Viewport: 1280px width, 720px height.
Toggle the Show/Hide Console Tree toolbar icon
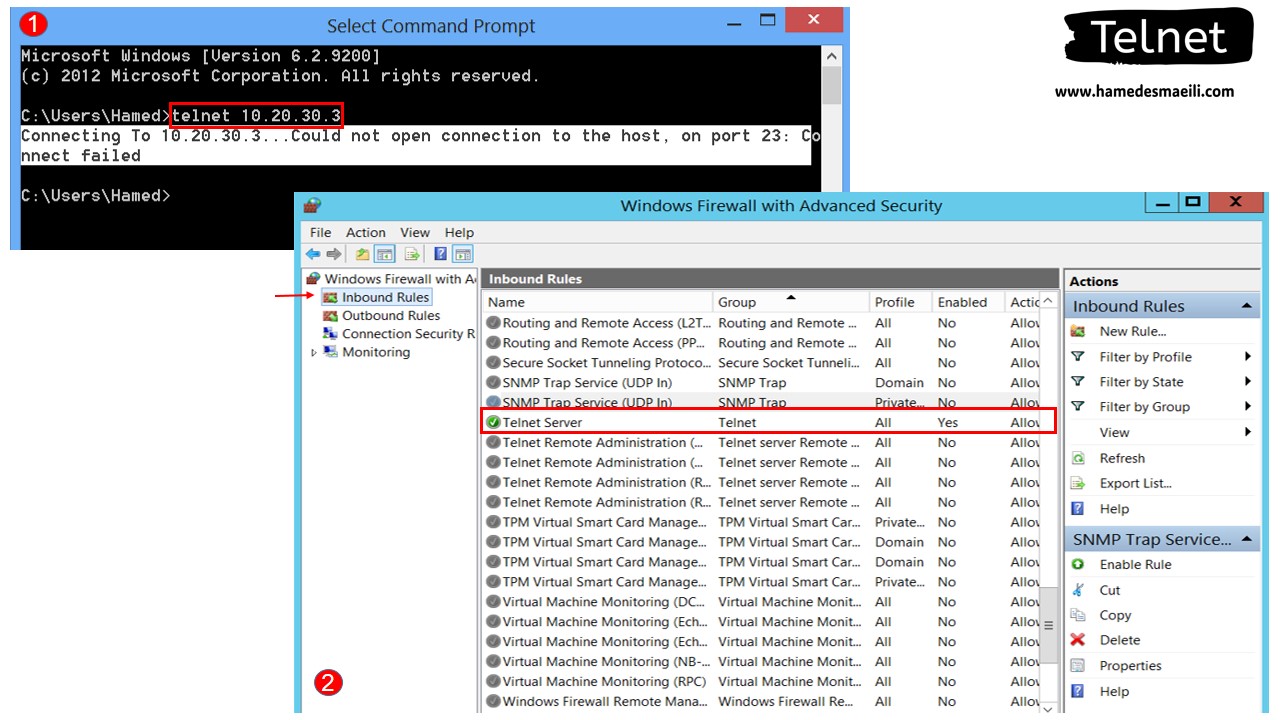[385, 254]
